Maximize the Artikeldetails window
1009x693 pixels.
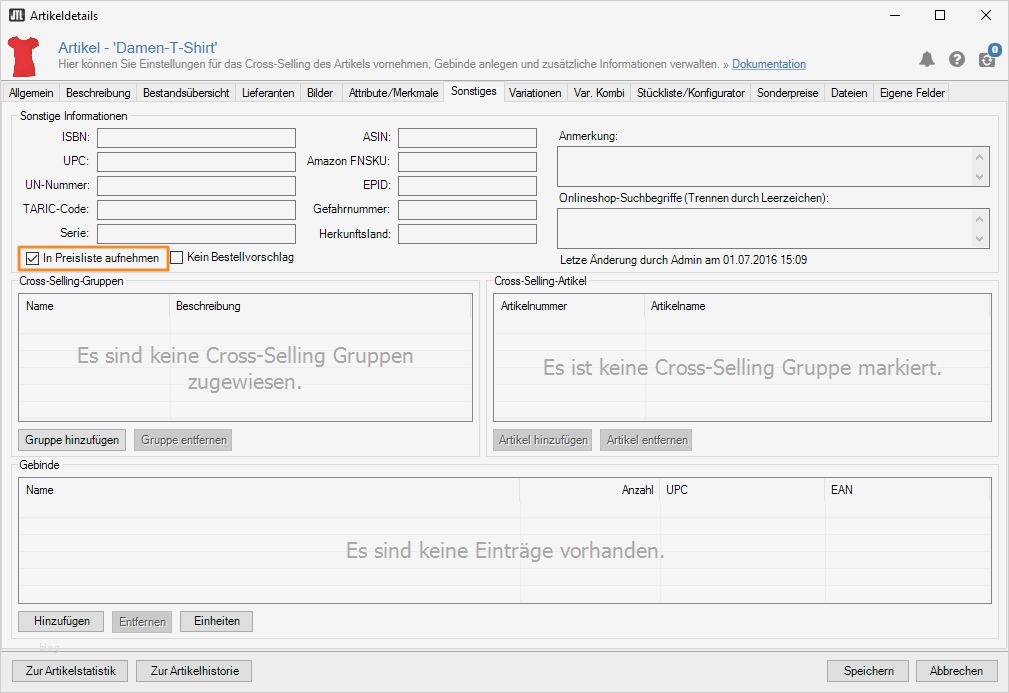940,15
